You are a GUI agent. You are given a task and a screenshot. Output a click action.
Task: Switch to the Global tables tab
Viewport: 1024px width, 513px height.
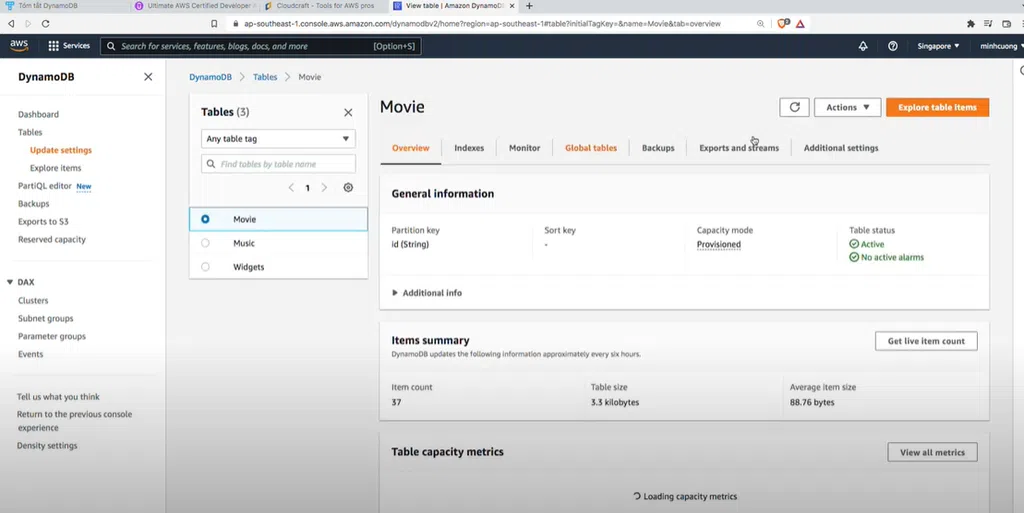[x=591, y=148]
